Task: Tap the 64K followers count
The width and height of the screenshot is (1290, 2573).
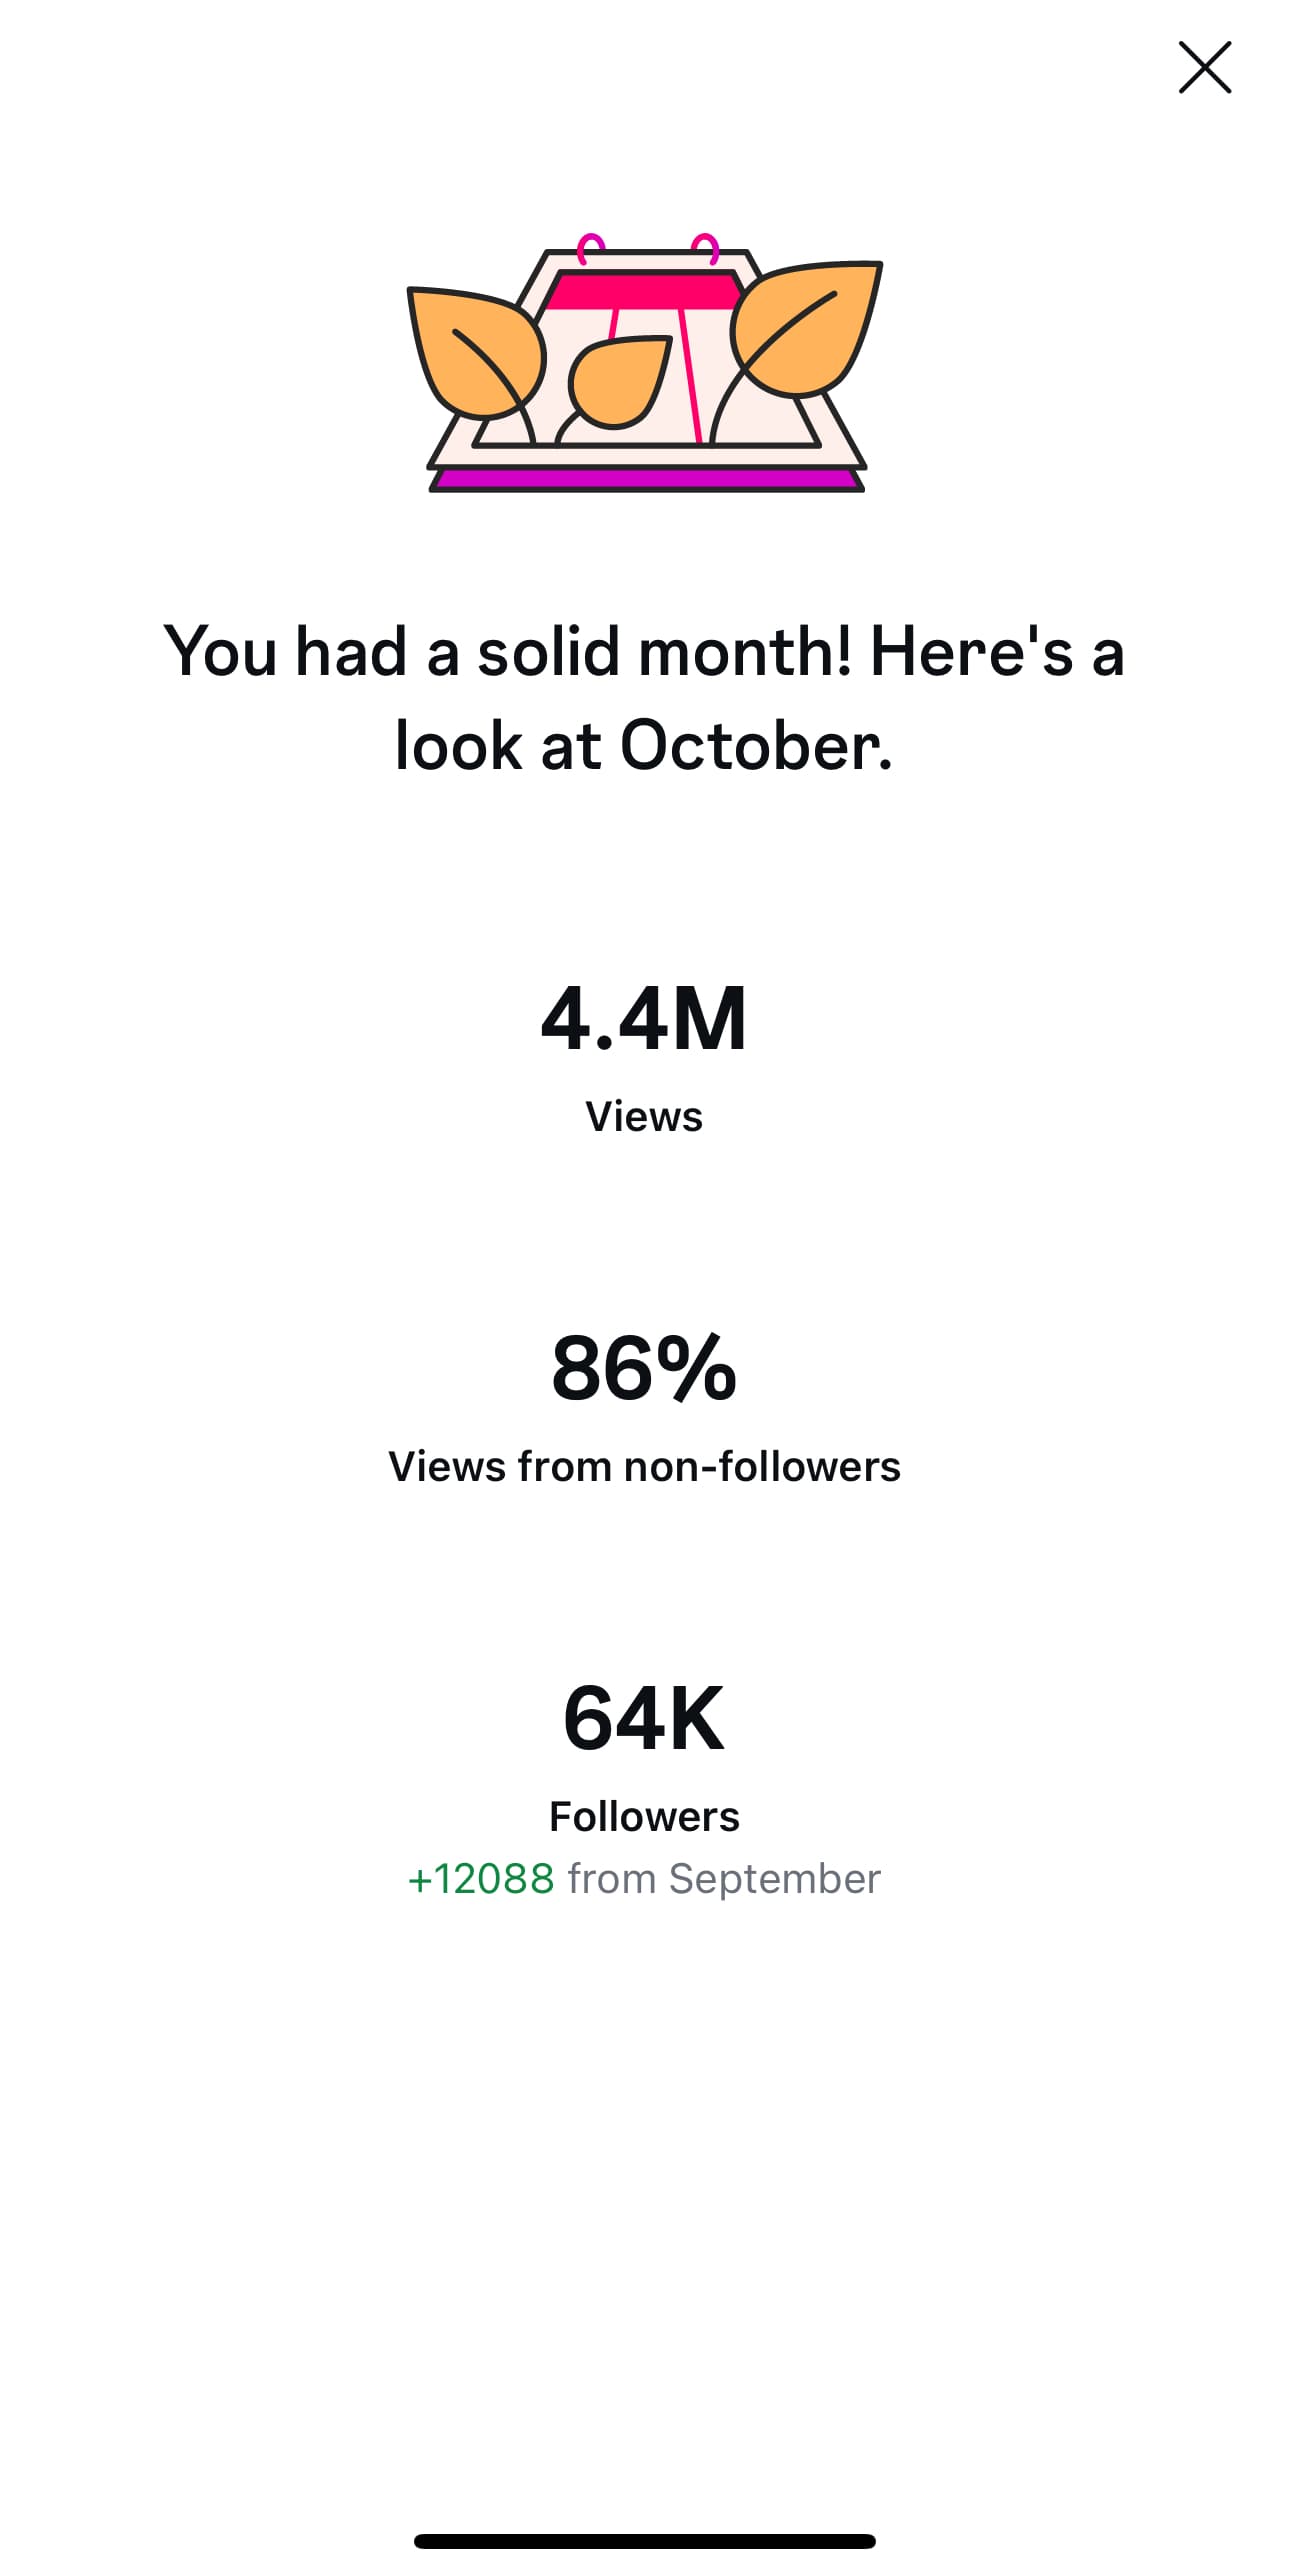Action: [644, 1717]
